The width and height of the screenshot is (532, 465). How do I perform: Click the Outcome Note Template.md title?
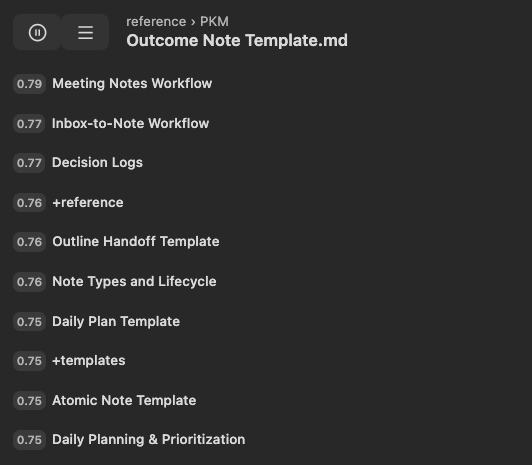click(237, 40)
